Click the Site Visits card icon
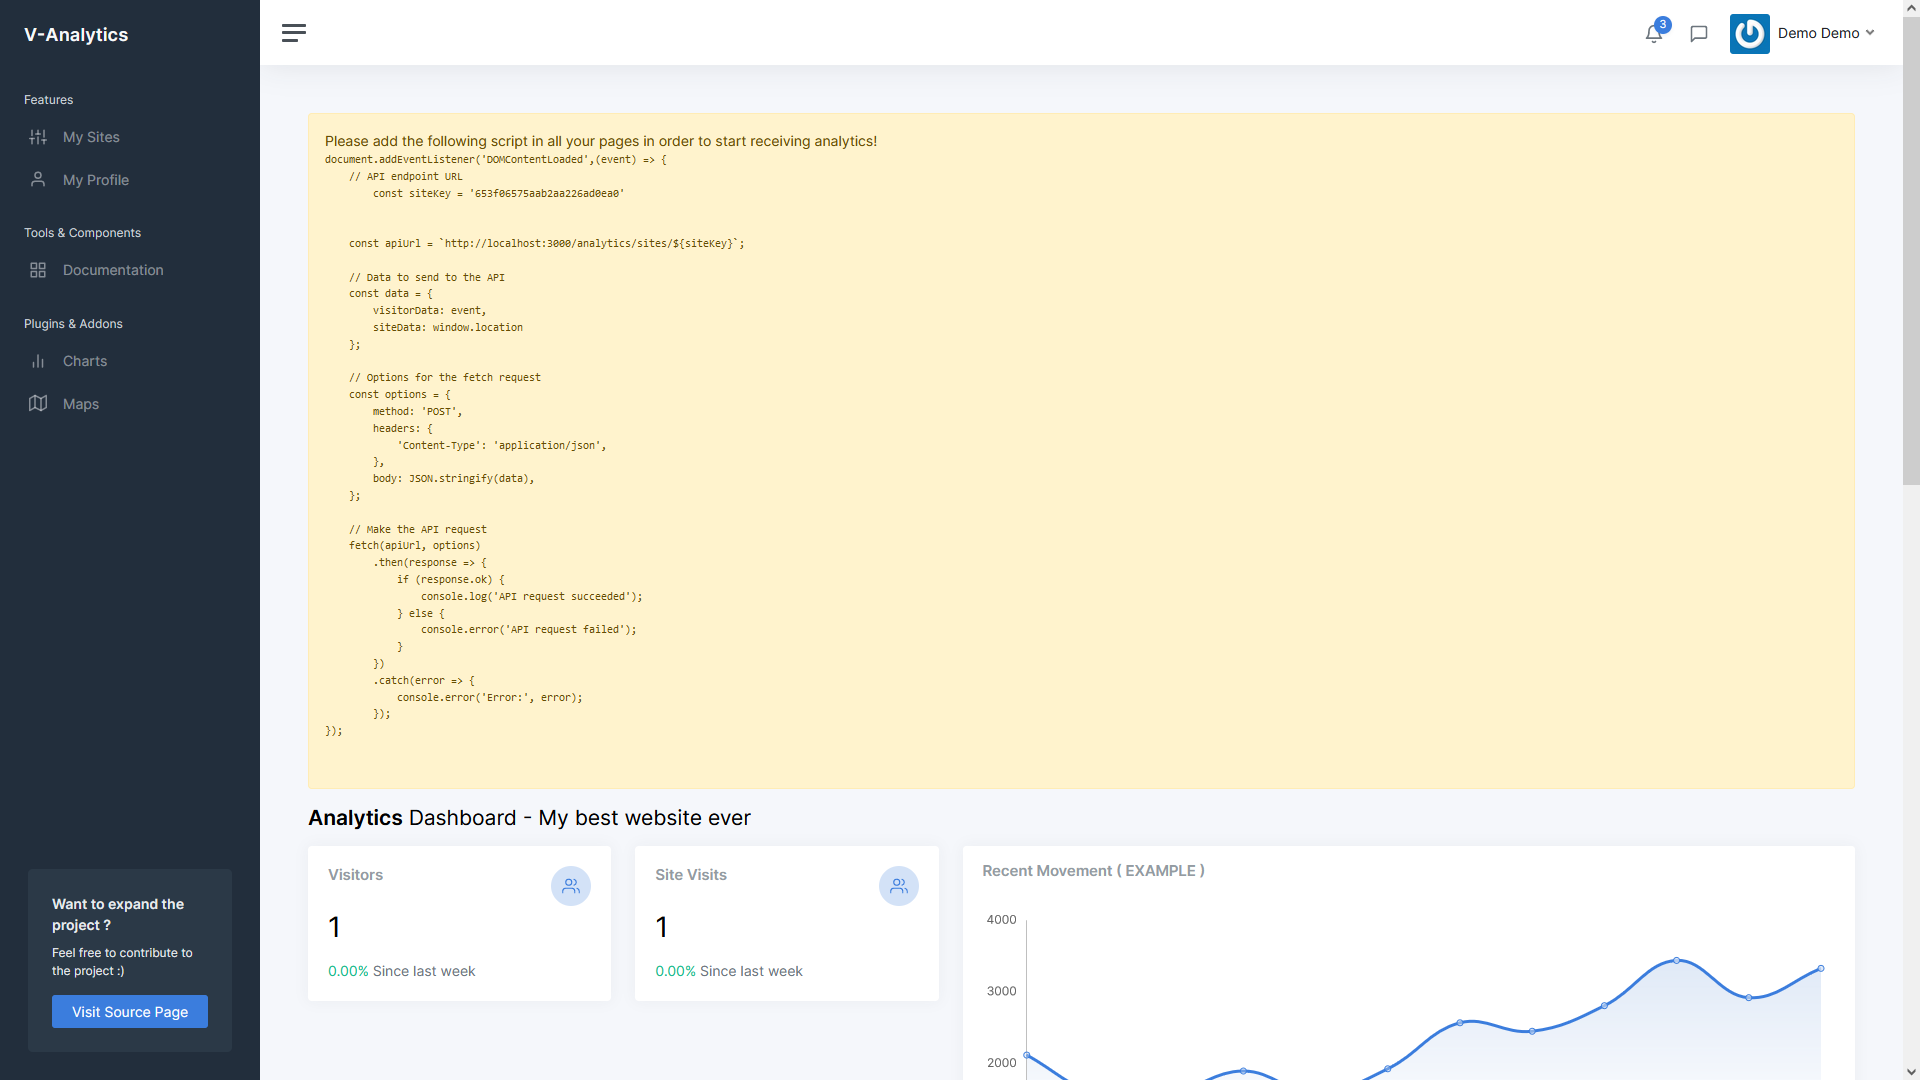 [898, 886]
